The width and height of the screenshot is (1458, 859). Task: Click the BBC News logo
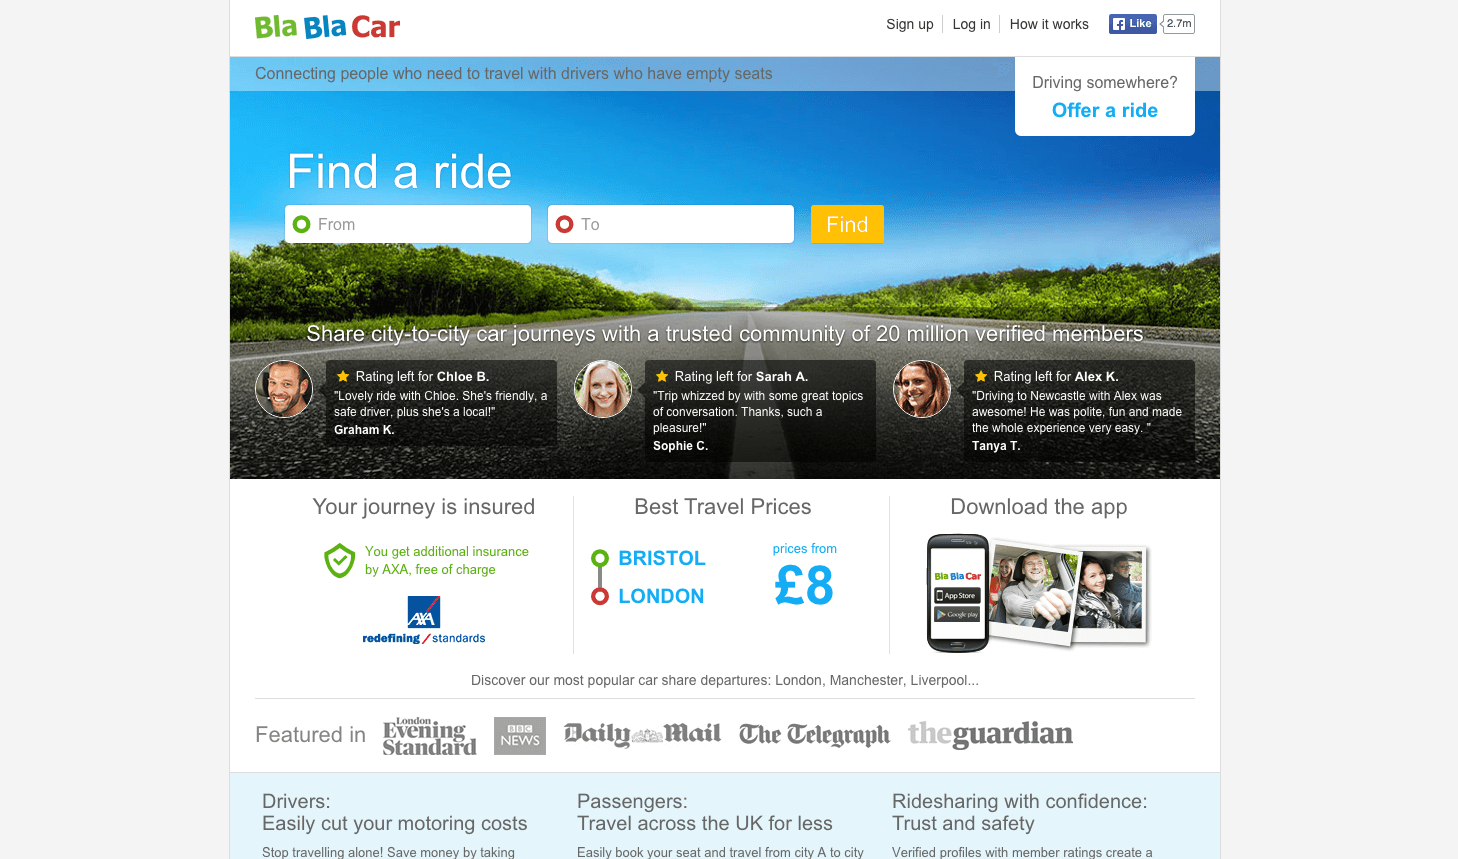coord(520,736)
